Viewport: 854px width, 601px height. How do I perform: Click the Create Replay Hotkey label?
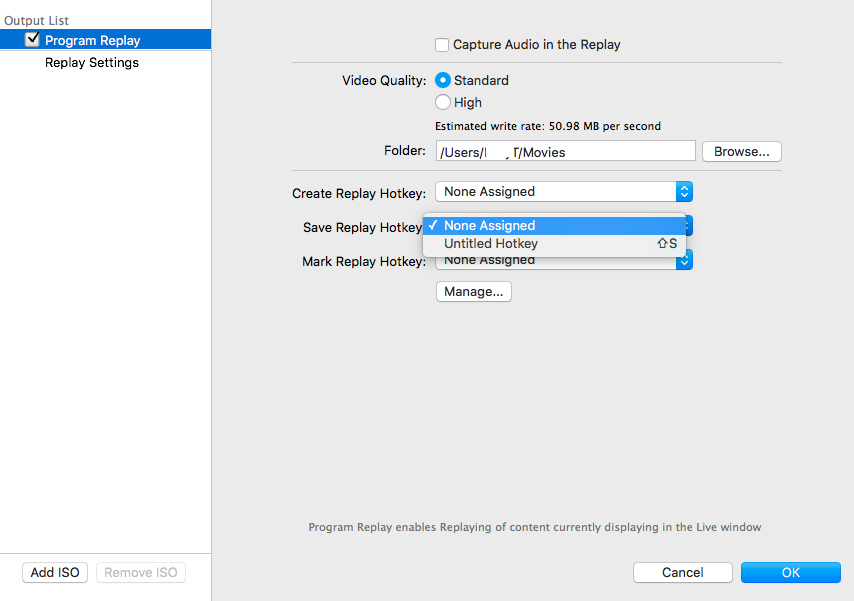pos(359,193)
